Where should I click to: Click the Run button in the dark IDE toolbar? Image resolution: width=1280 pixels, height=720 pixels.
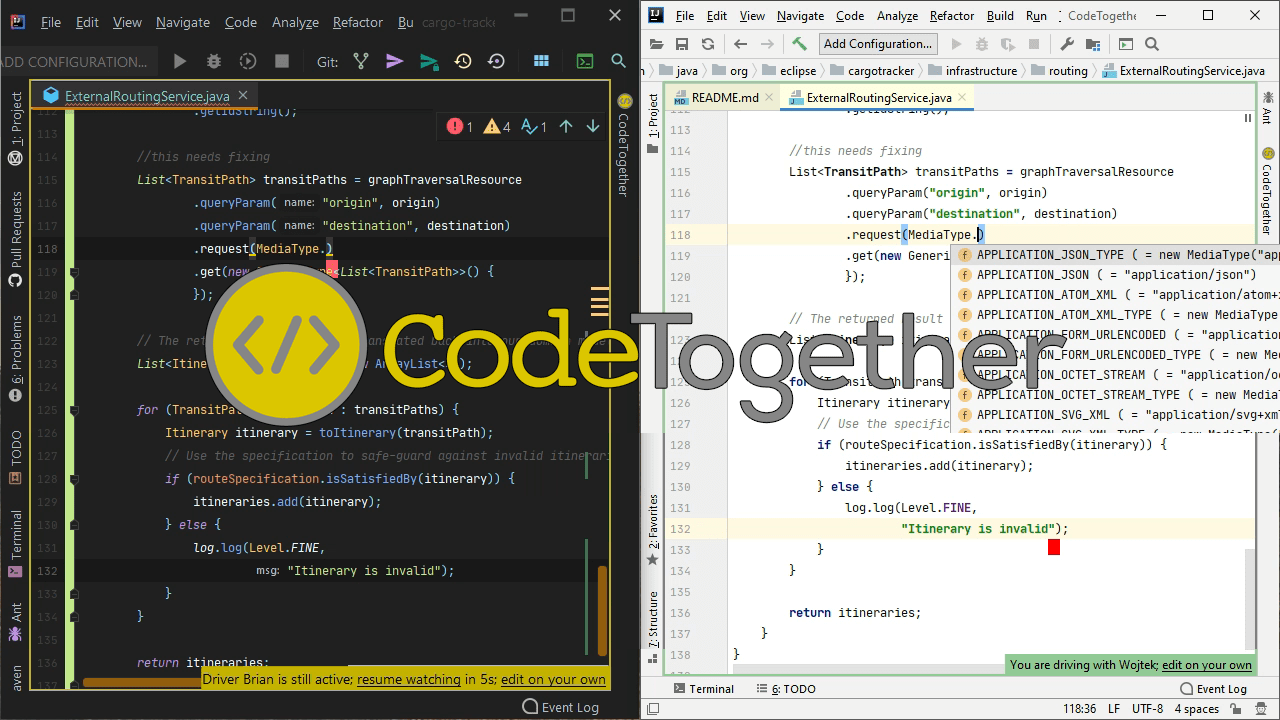pyautogui.click(x=180, y=61)
